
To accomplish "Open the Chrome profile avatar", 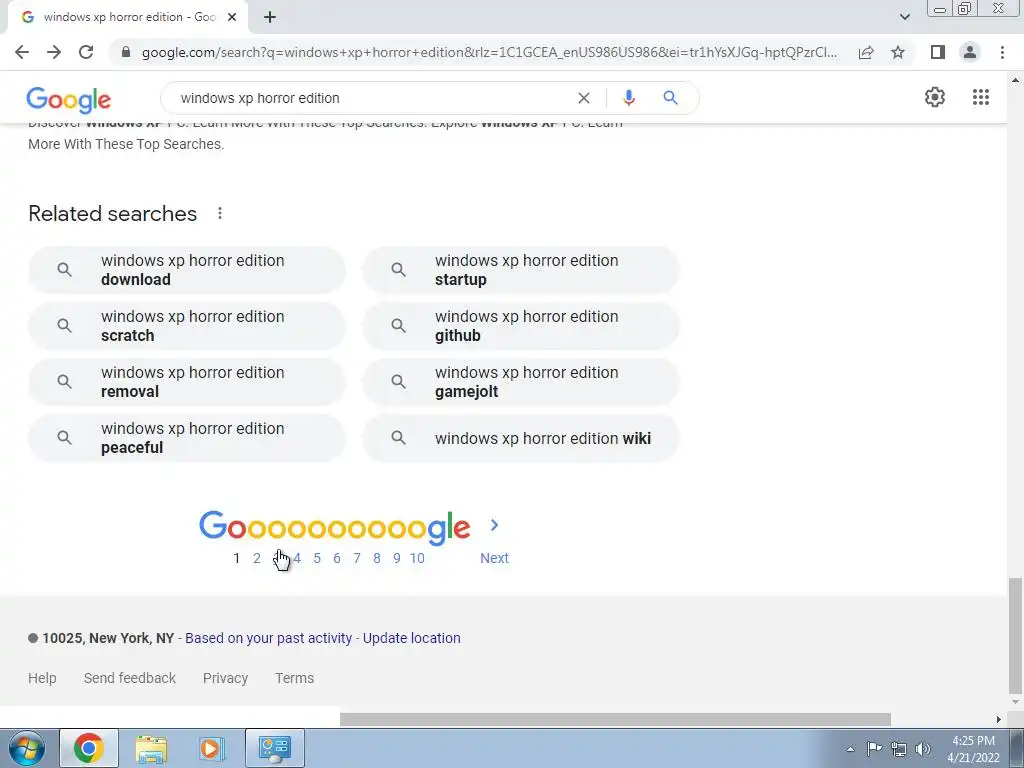I will pyautogui.click(x=970, y=52).
